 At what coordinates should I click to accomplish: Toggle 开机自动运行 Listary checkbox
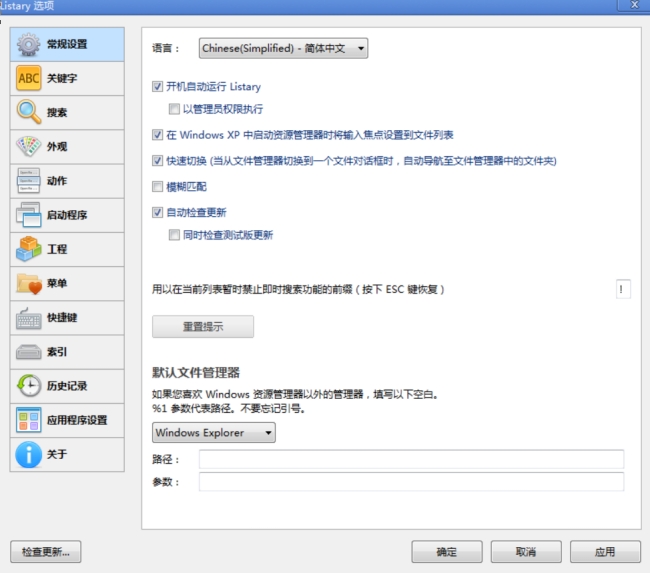[157, 86]
